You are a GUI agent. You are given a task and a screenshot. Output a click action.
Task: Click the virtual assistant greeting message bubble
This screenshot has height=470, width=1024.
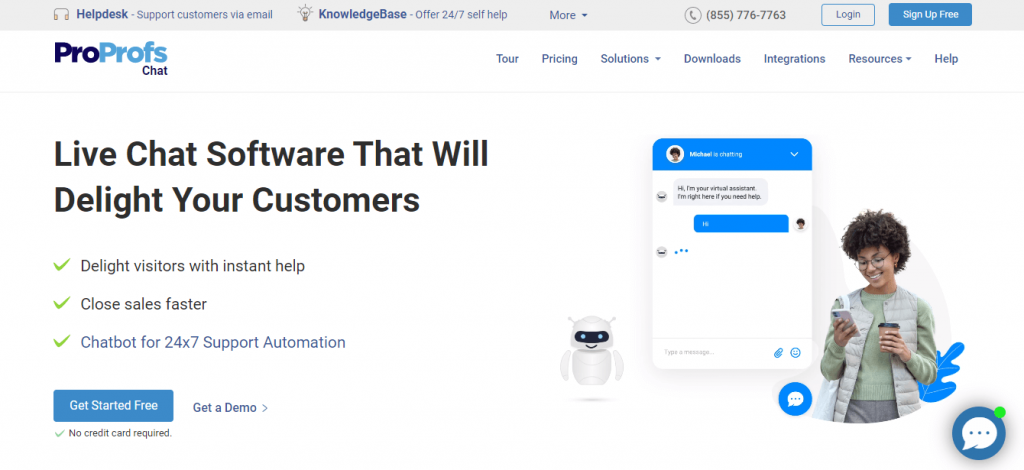click(718, 192)
